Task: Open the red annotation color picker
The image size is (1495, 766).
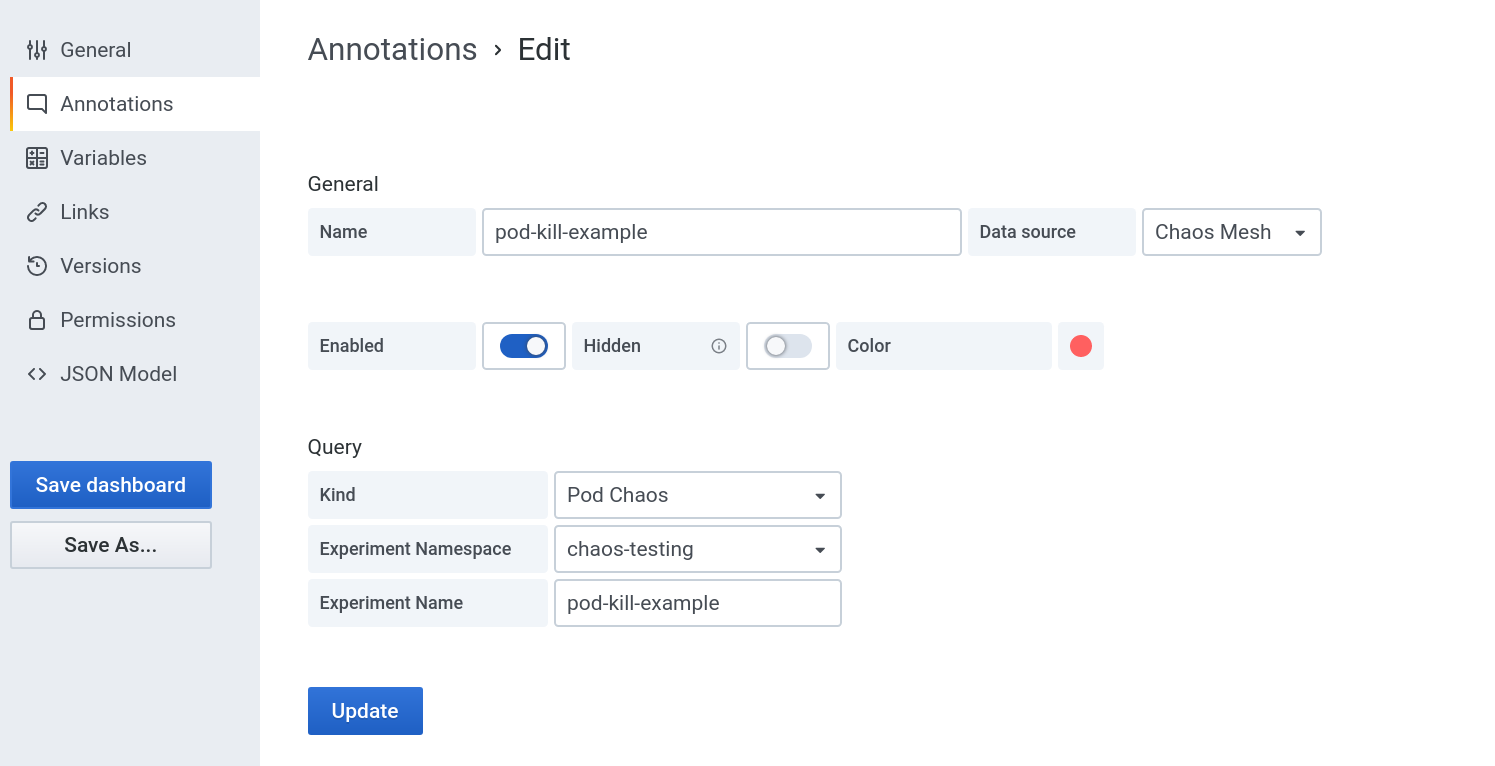Action: coord(1081,346)
